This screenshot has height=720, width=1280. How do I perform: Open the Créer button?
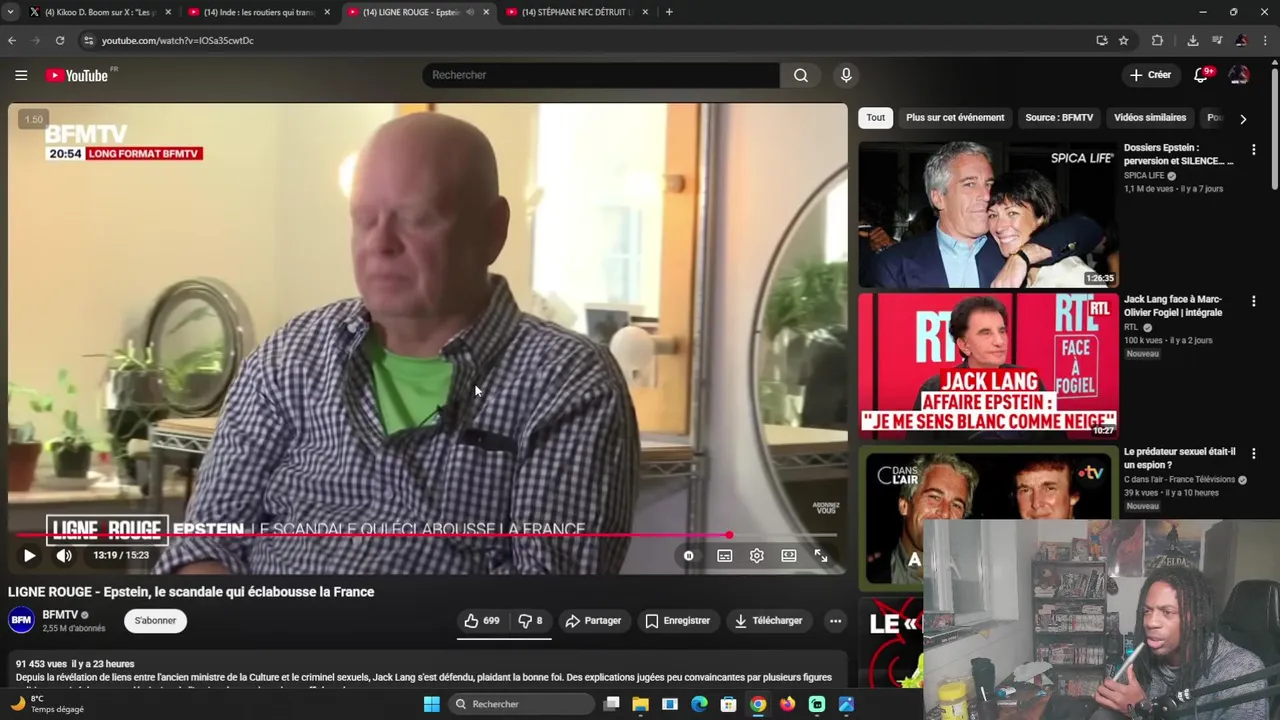pos(1150,75)
